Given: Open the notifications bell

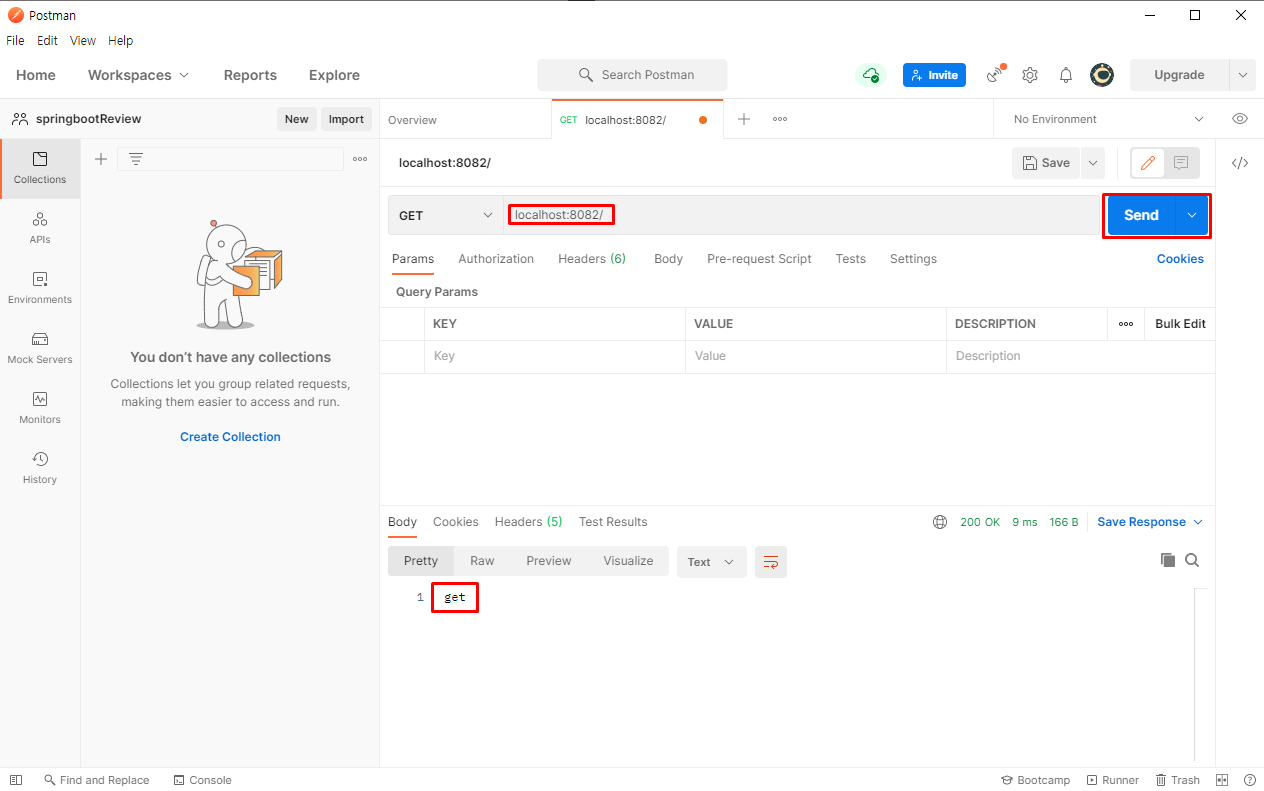Looking at the screenshot, I should click(1066, 75).
